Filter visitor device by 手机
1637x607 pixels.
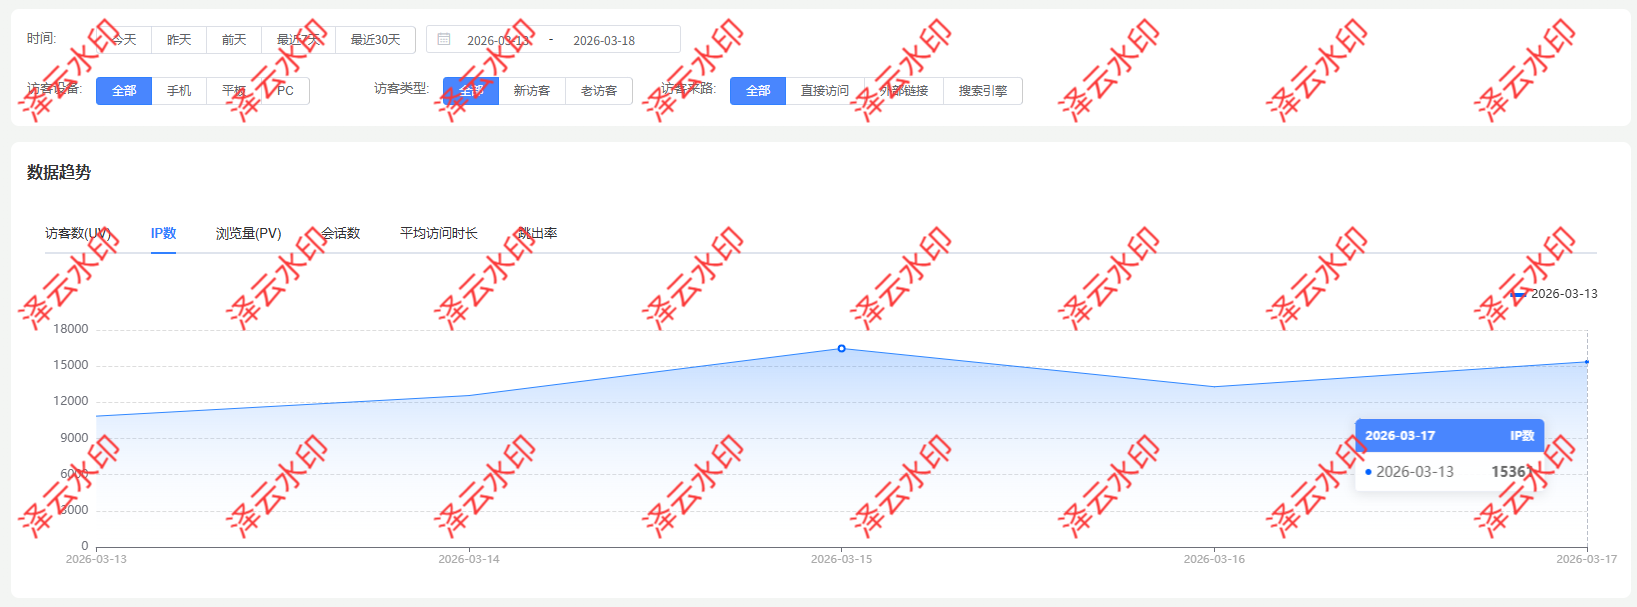point(179,91)
